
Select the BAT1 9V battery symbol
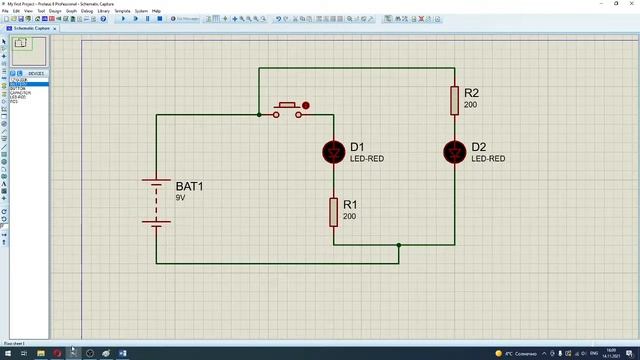156,202
